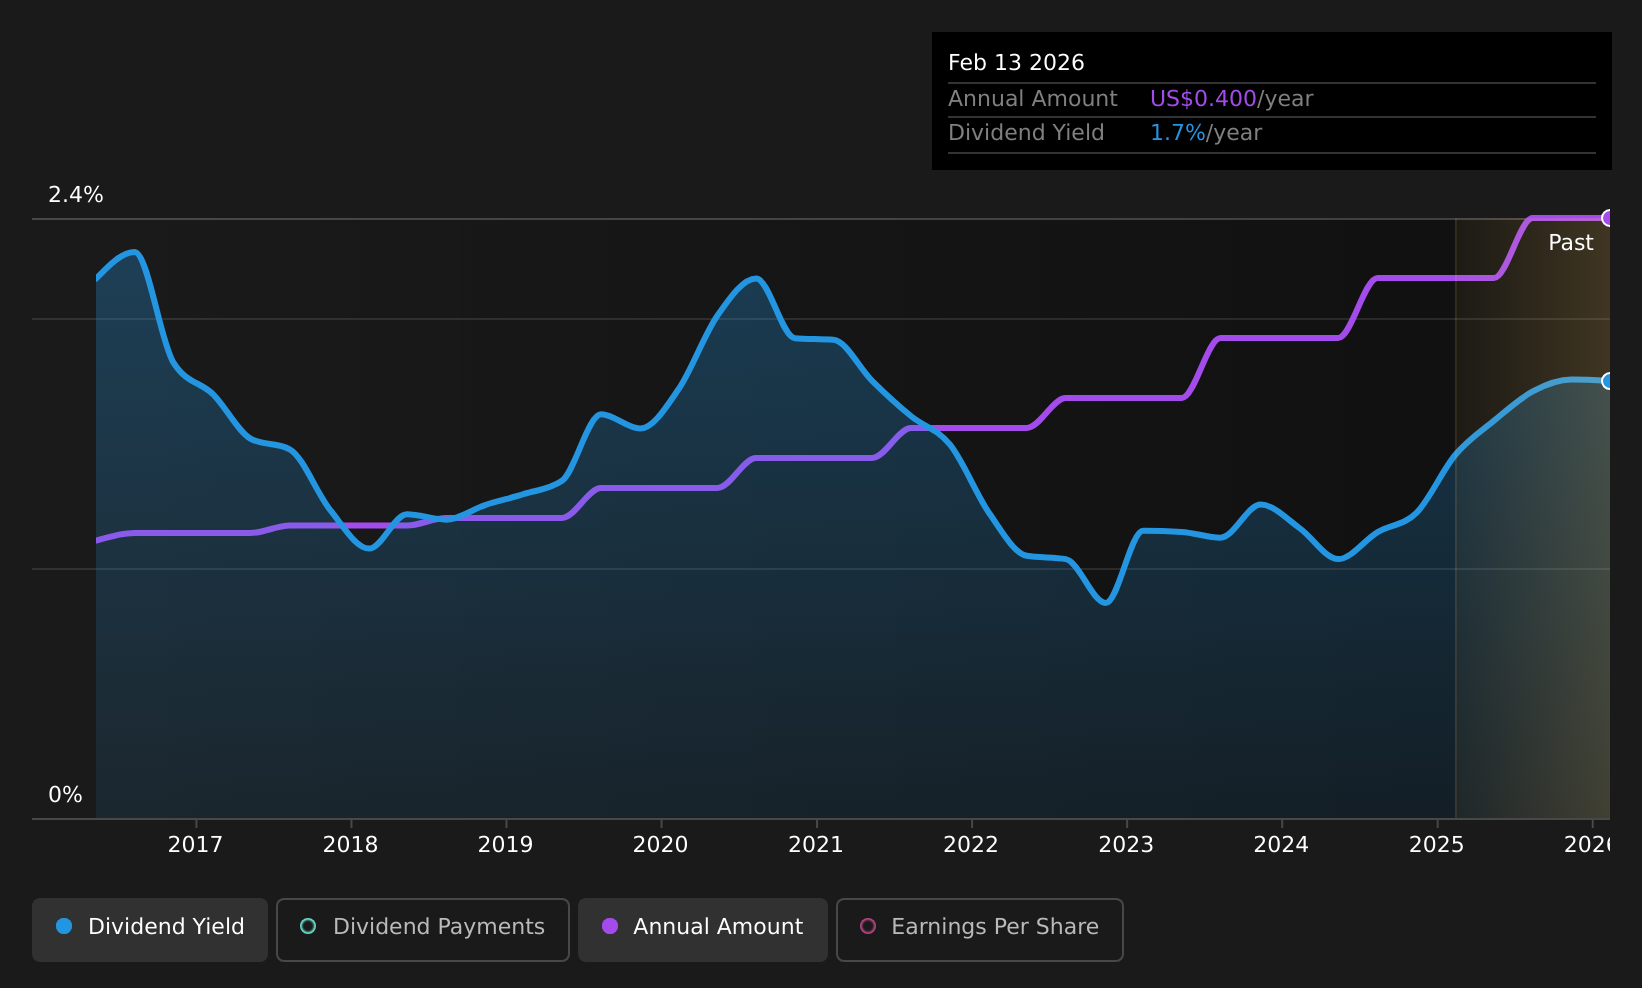Toggle the Annual Amount series
The width and height of the screenshot is (1642, 988).
[703, 930]
